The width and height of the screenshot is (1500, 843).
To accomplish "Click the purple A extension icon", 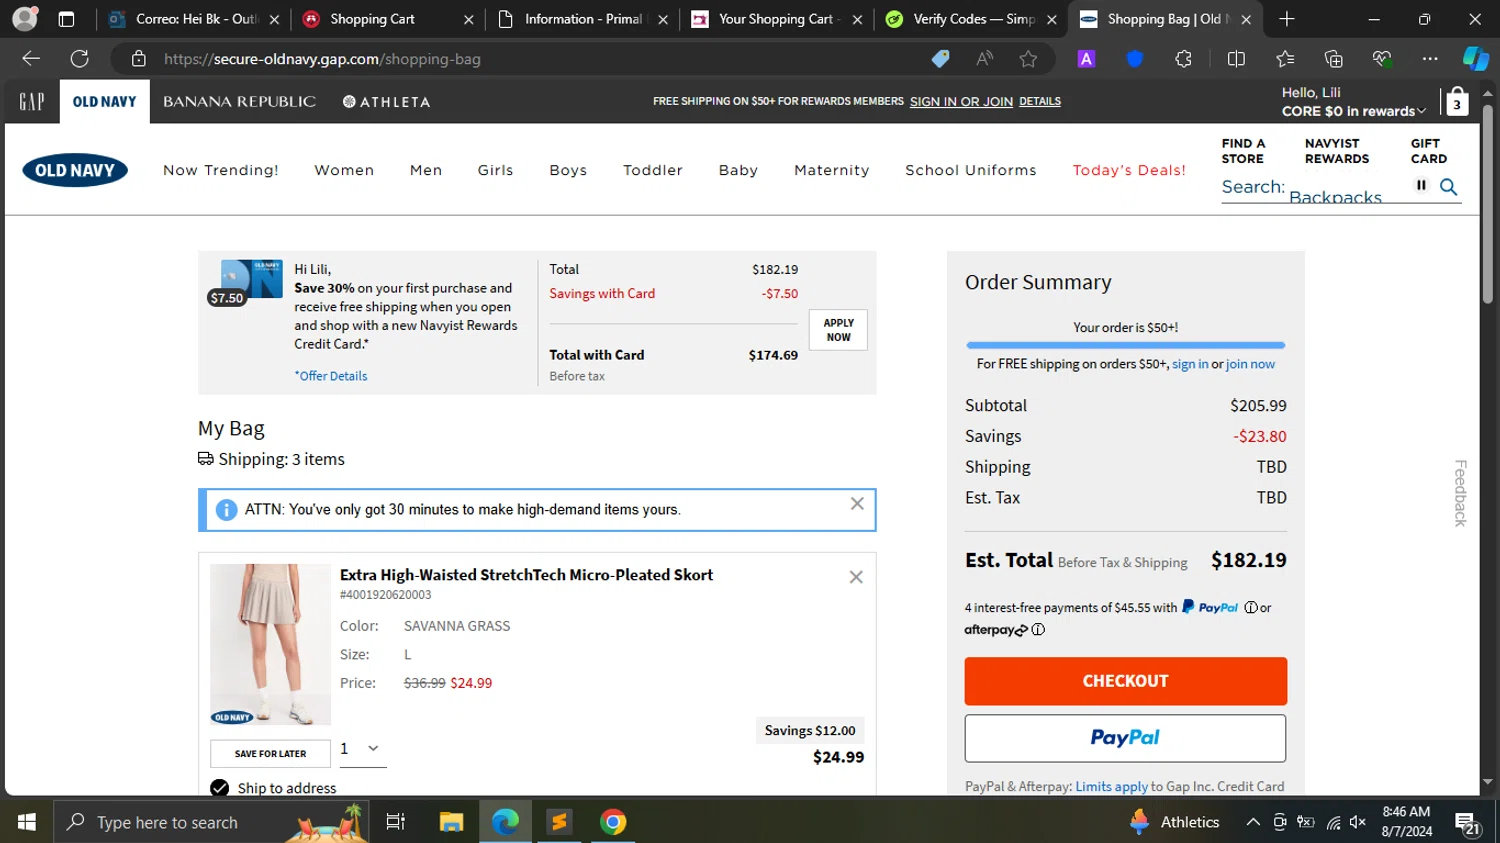I will (x=1086, y=59).
